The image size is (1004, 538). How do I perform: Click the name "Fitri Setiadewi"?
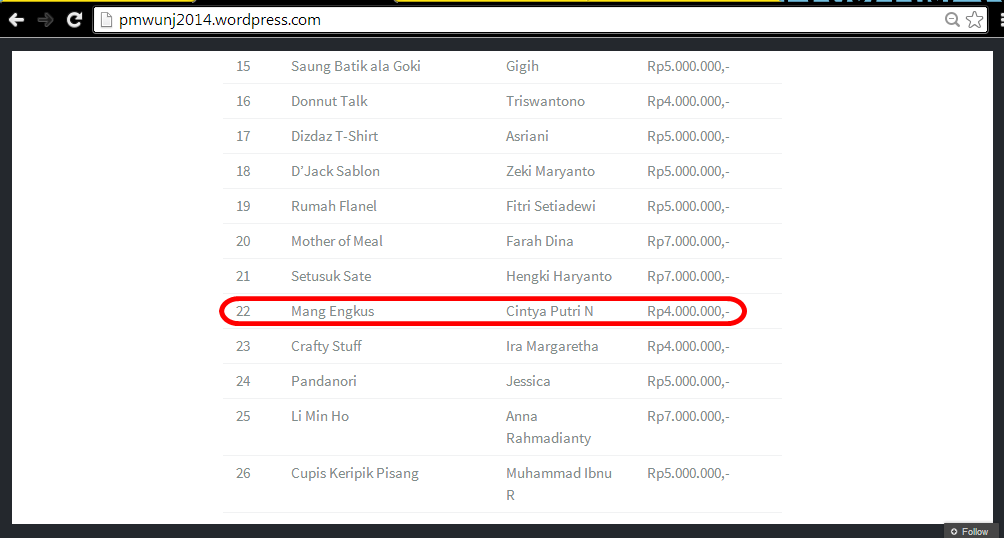(551, 206)
